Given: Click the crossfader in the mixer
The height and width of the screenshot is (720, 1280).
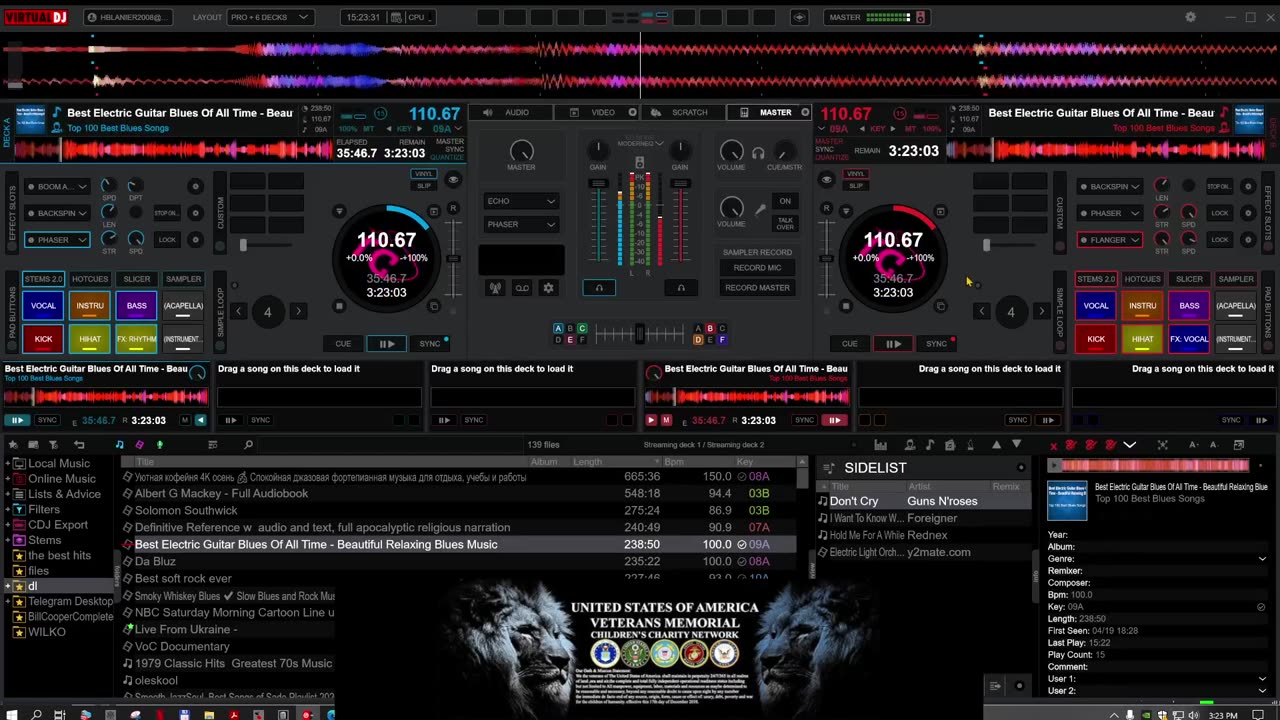Looking at the screenshot, I should click(x=640, y=335).
